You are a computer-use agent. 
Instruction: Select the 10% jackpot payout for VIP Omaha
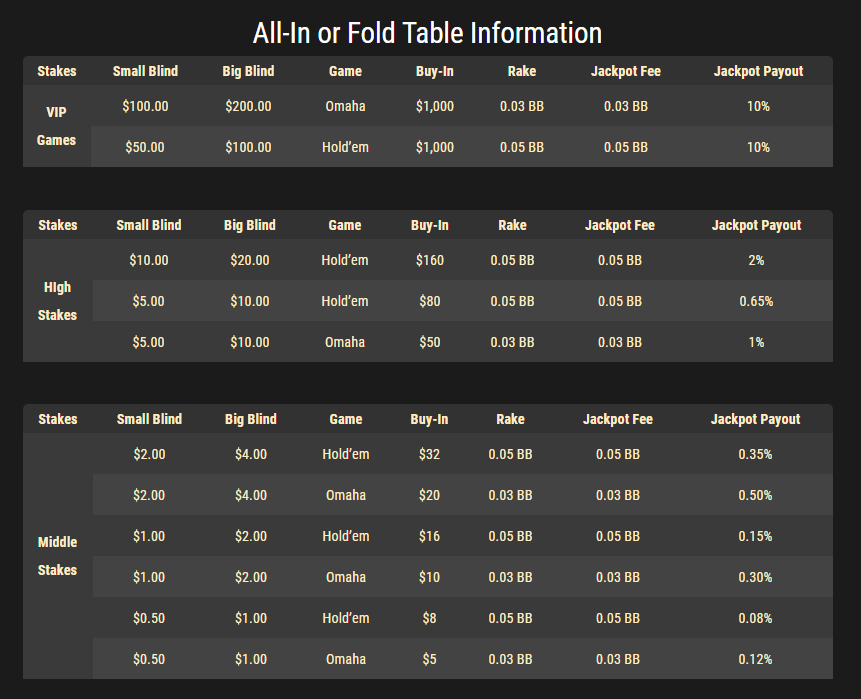point(758,106)
